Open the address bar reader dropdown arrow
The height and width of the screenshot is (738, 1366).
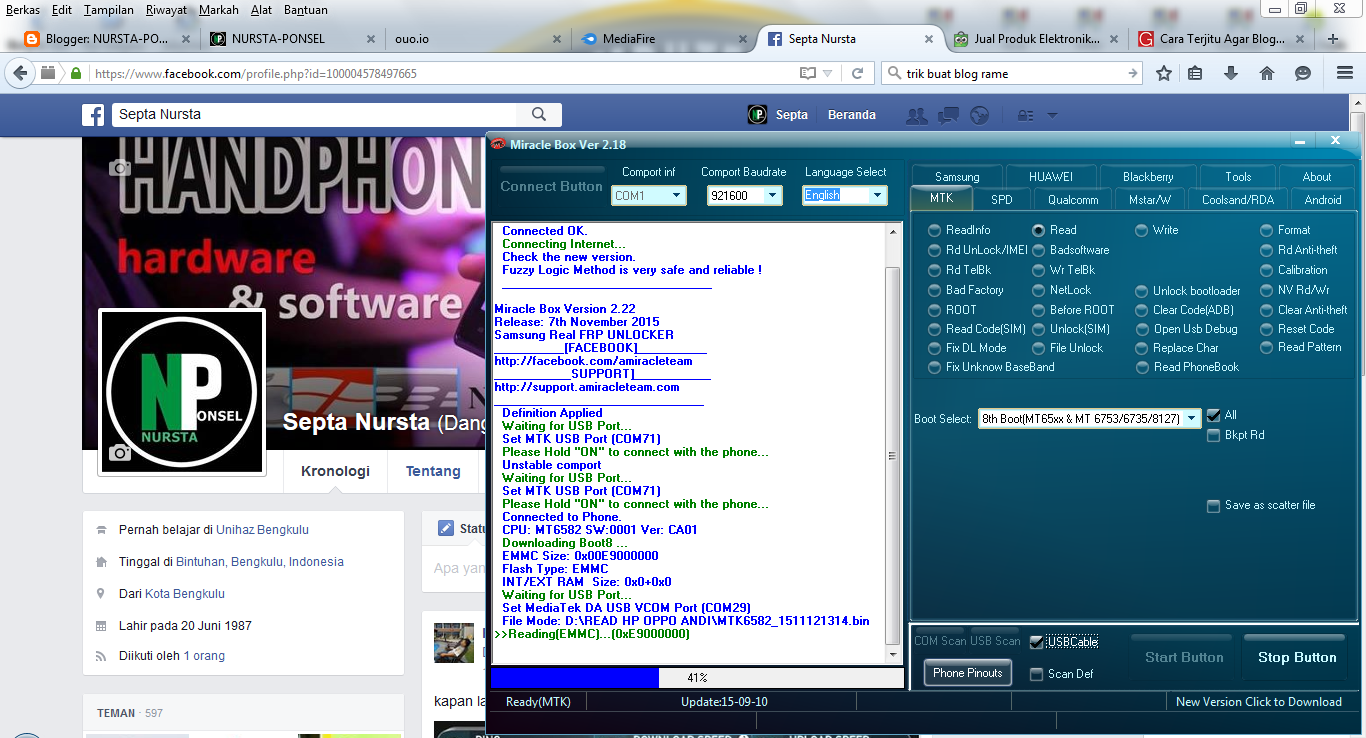pos(828,74)
